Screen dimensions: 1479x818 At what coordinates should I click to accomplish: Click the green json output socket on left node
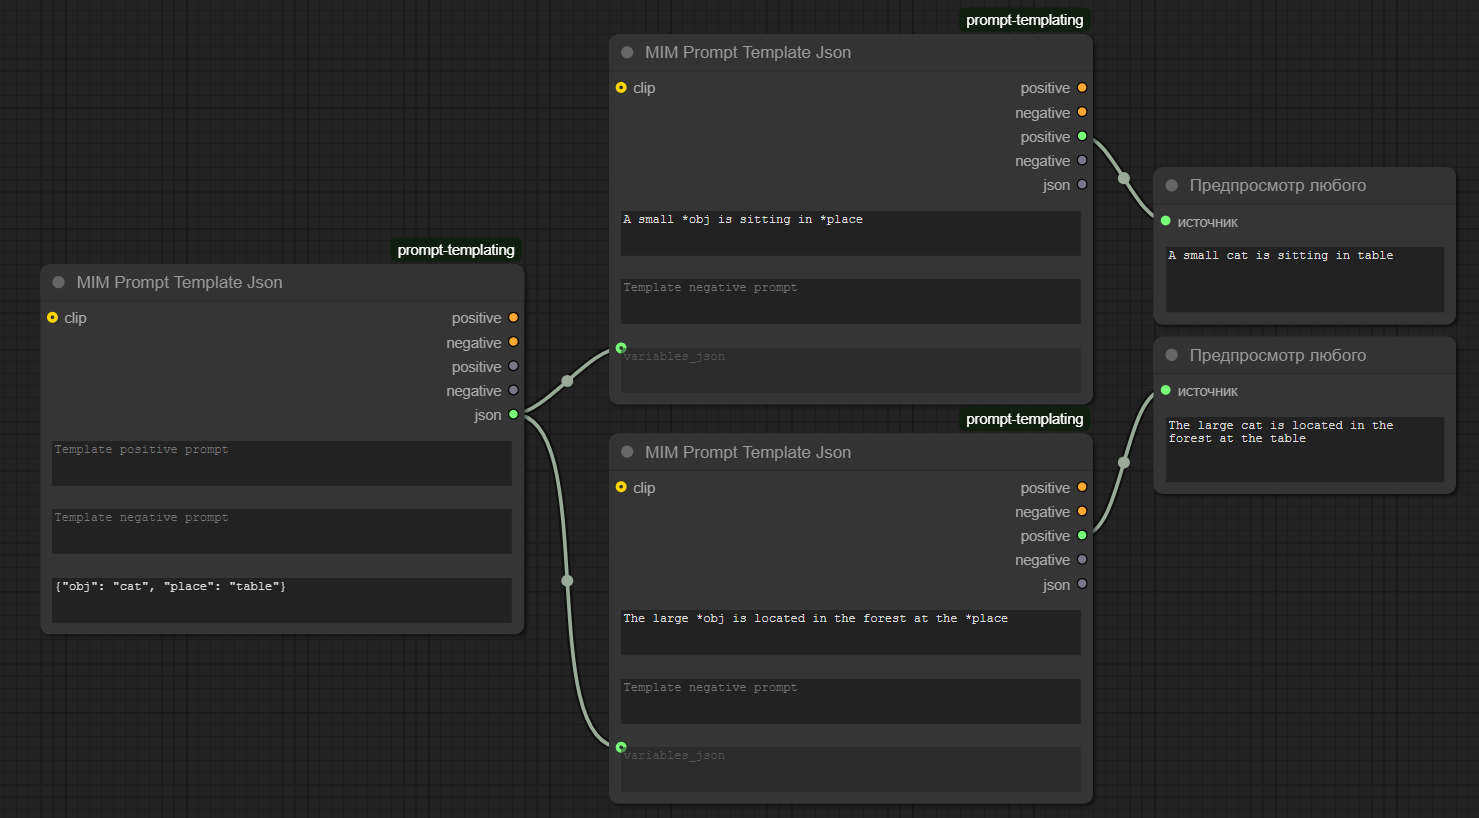tap(514, 414)
